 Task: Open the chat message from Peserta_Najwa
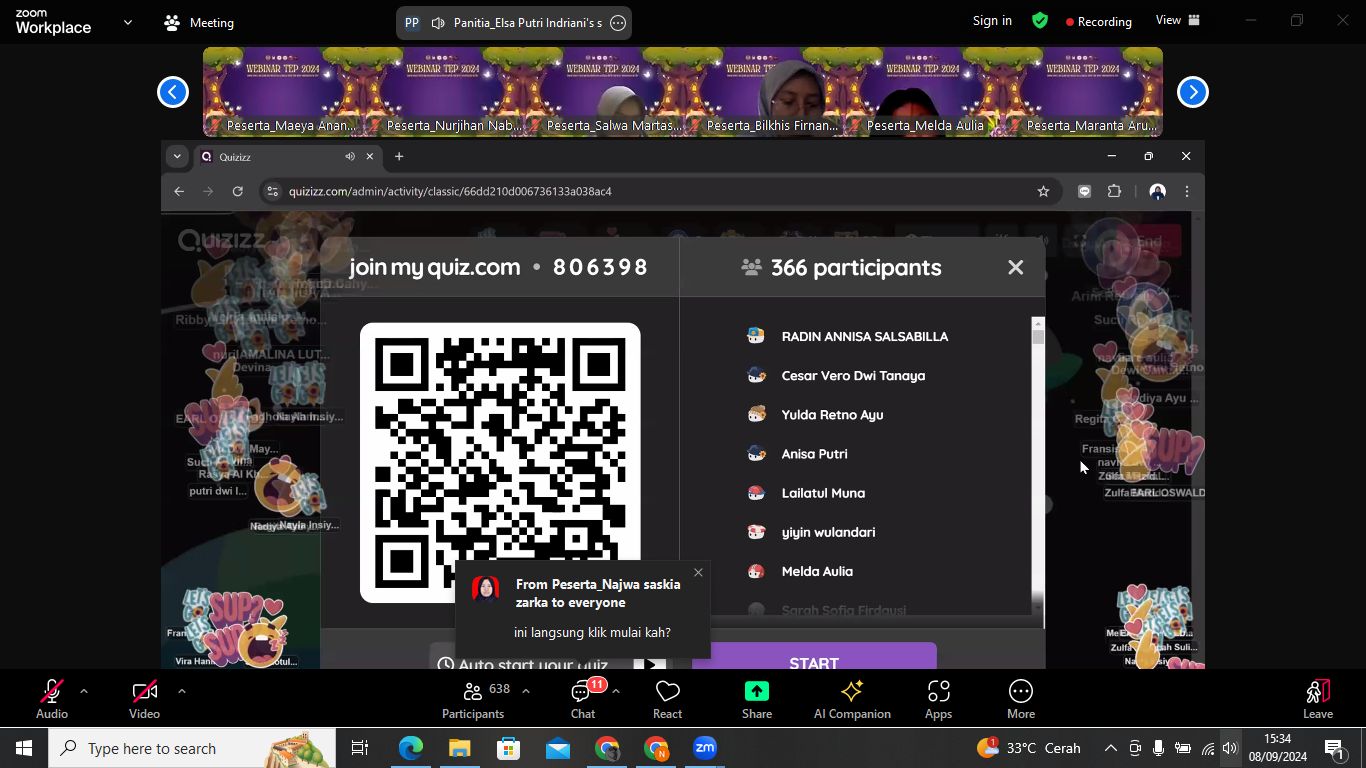pyautogui.click(x=583, y=608)
